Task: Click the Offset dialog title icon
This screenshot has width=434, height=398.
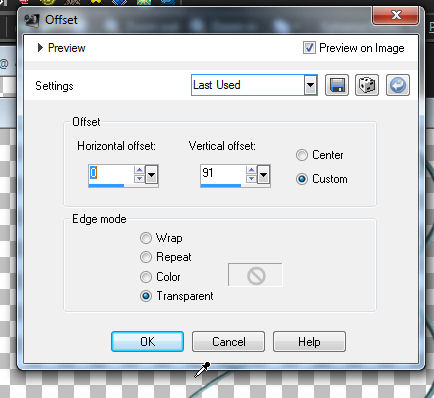Action: pyautogui.click(x=32, y=20)
